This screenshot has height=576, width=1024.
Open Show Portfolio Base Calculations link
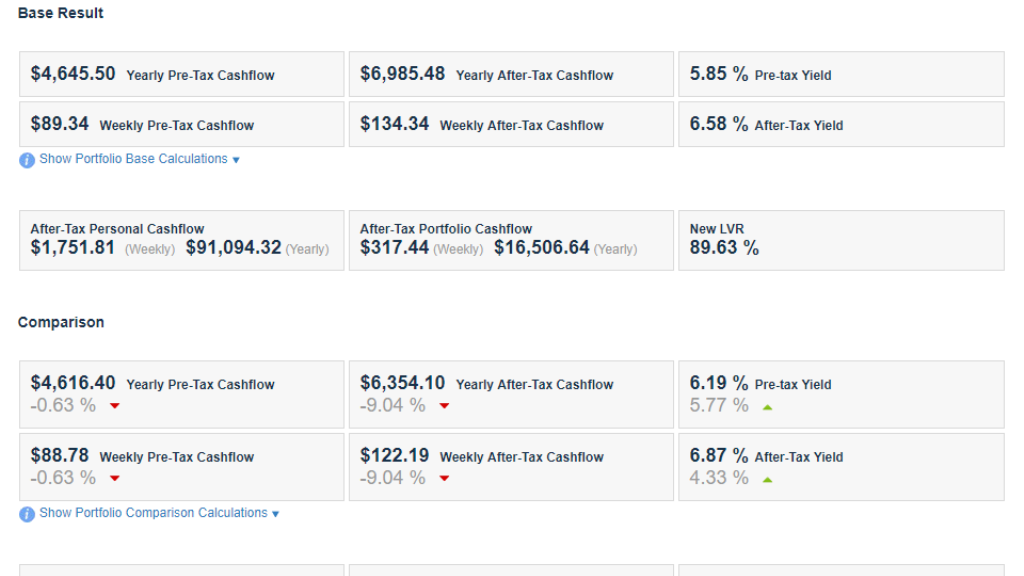(133, 159)
